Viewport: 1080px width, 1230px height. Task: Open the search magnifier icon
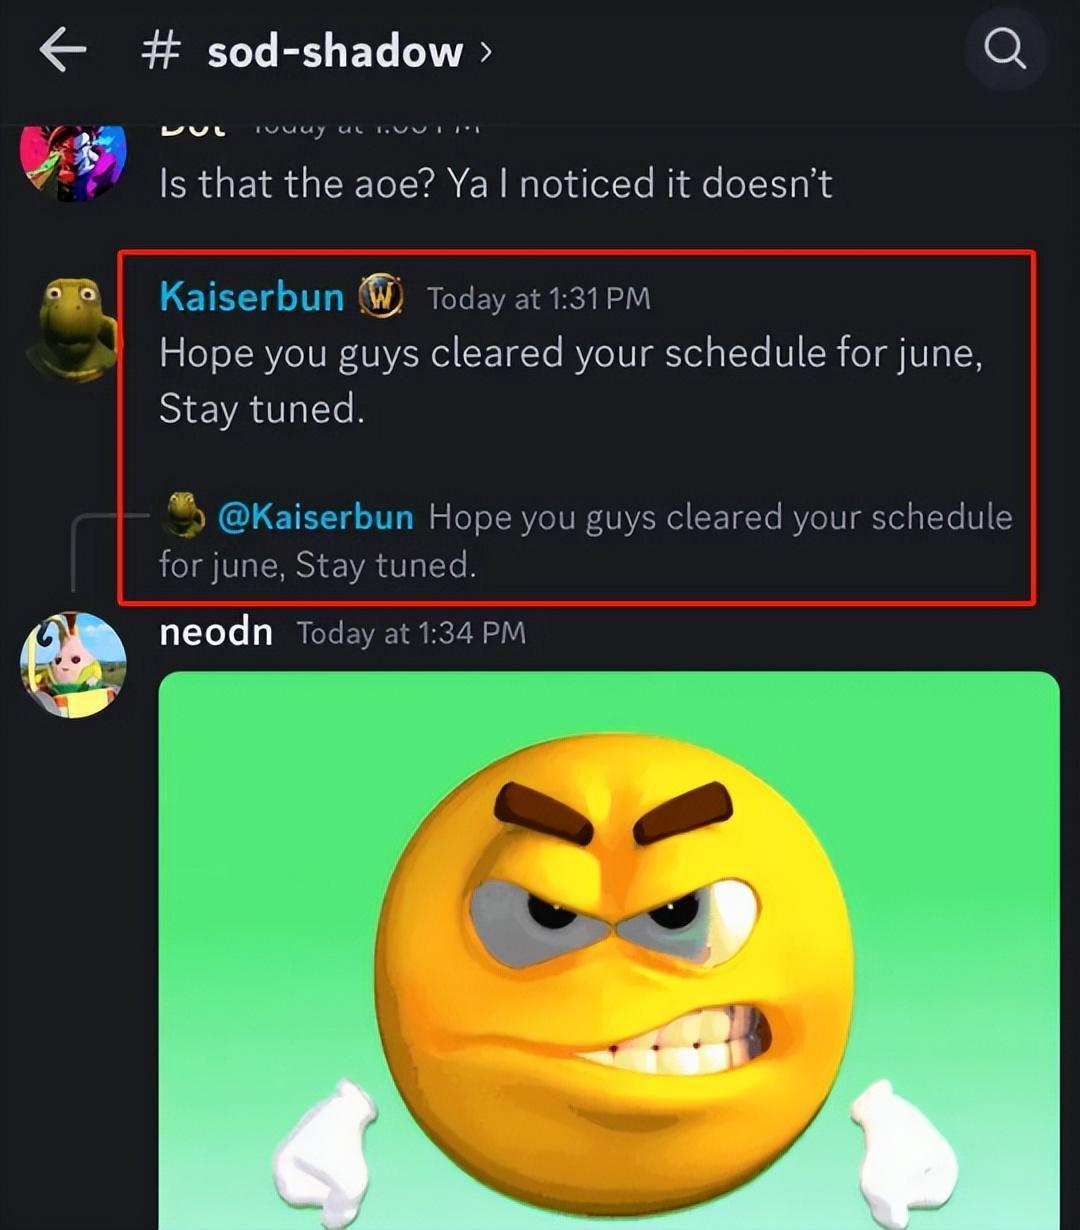coord(1005,49)
